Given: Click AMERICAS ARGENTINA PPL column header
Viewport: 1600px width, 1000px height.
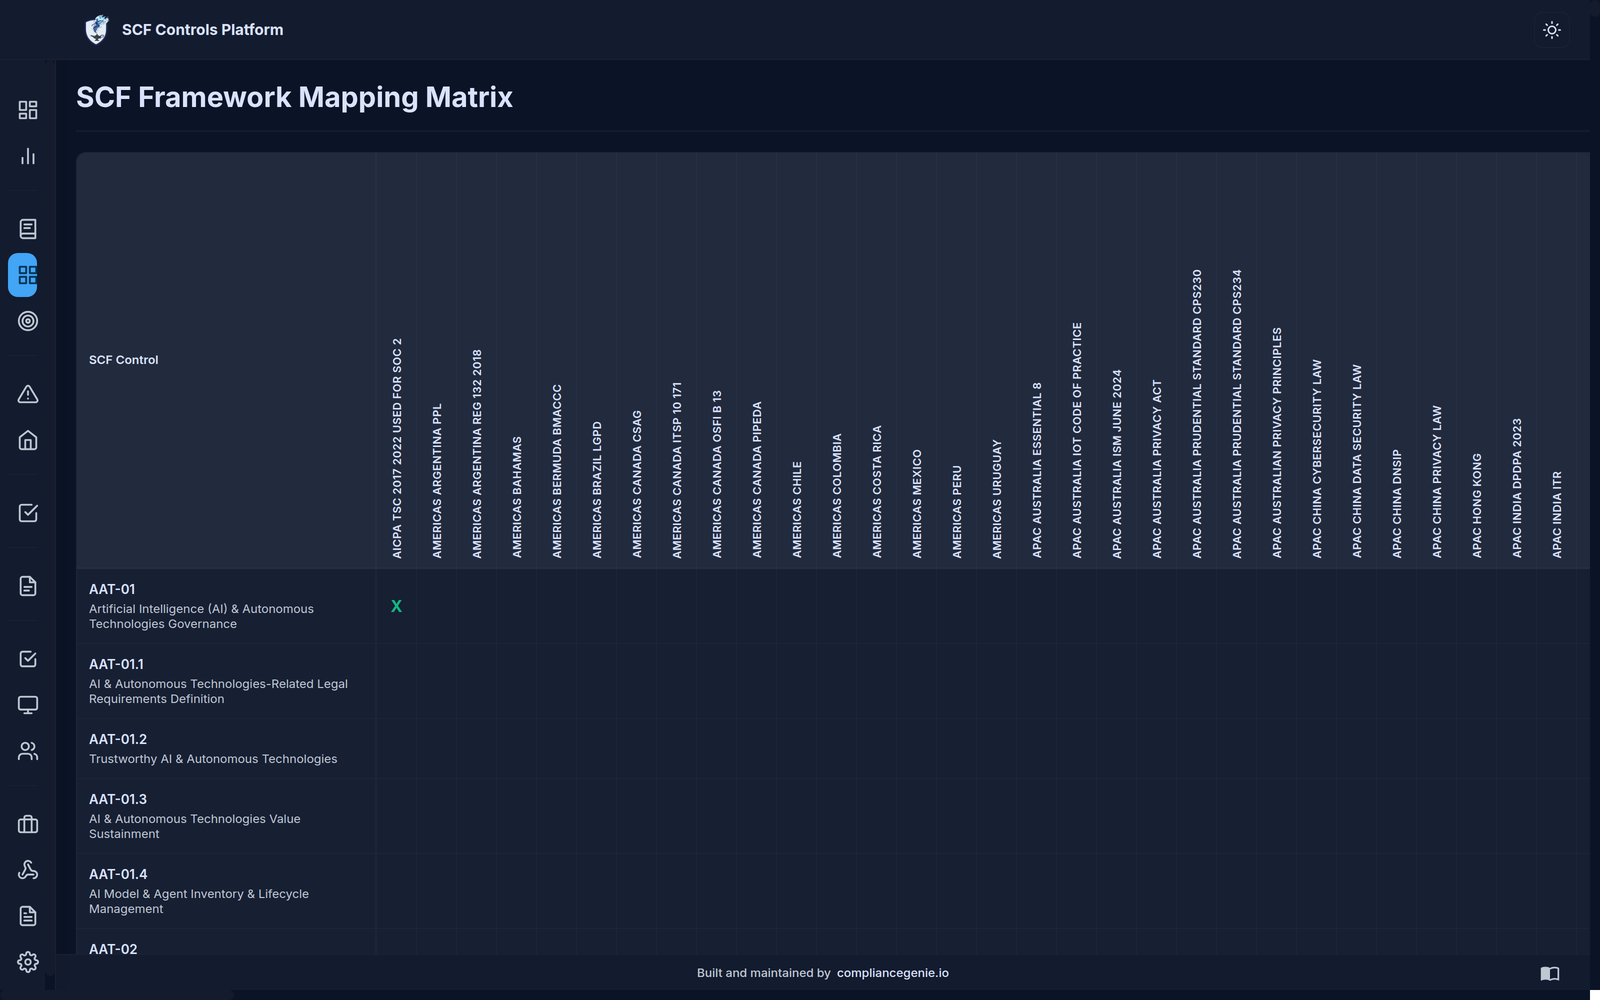Looking at the screenshot, I should click(437, 481).
